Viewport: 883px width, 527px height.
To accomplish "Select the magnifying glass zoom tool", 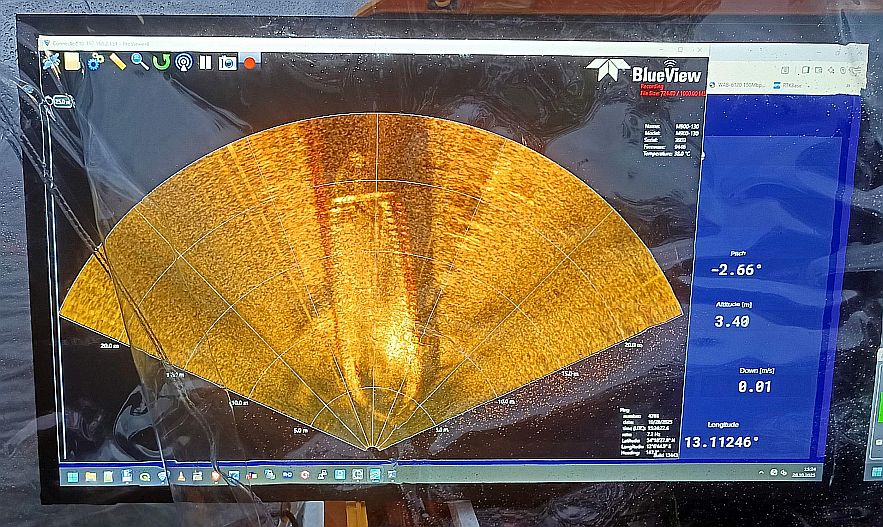I will point(140,62).
